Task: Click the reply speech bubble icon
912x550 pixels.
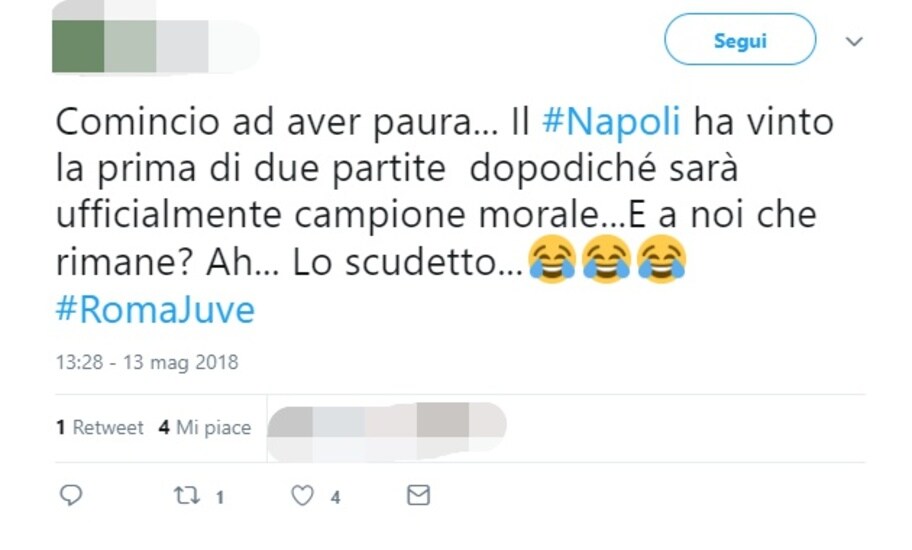Action: click(71, 495)
